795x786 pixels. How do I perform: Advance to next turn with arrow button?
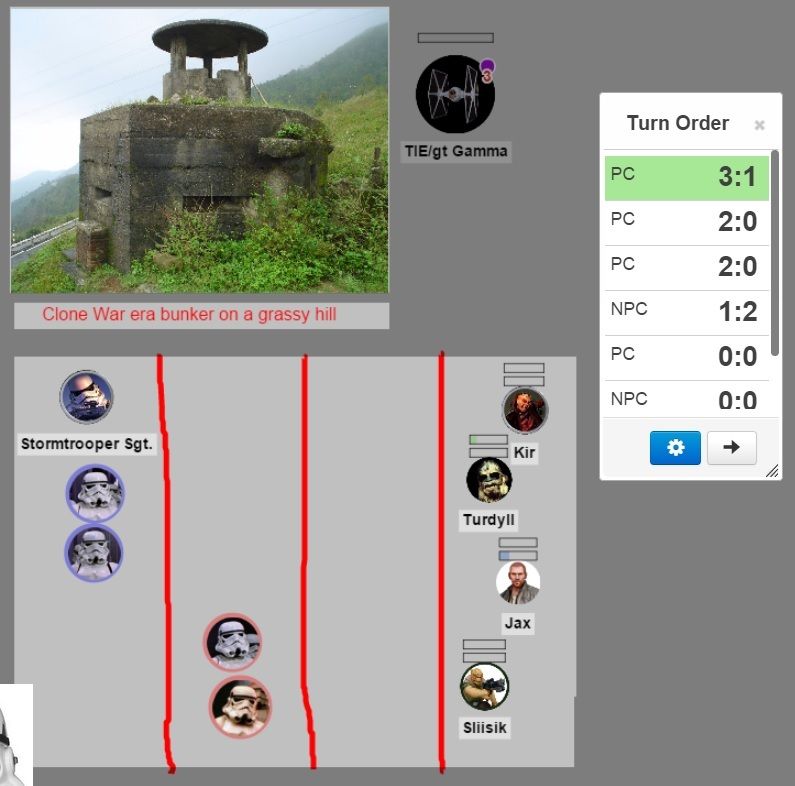[x=731, y=448]
